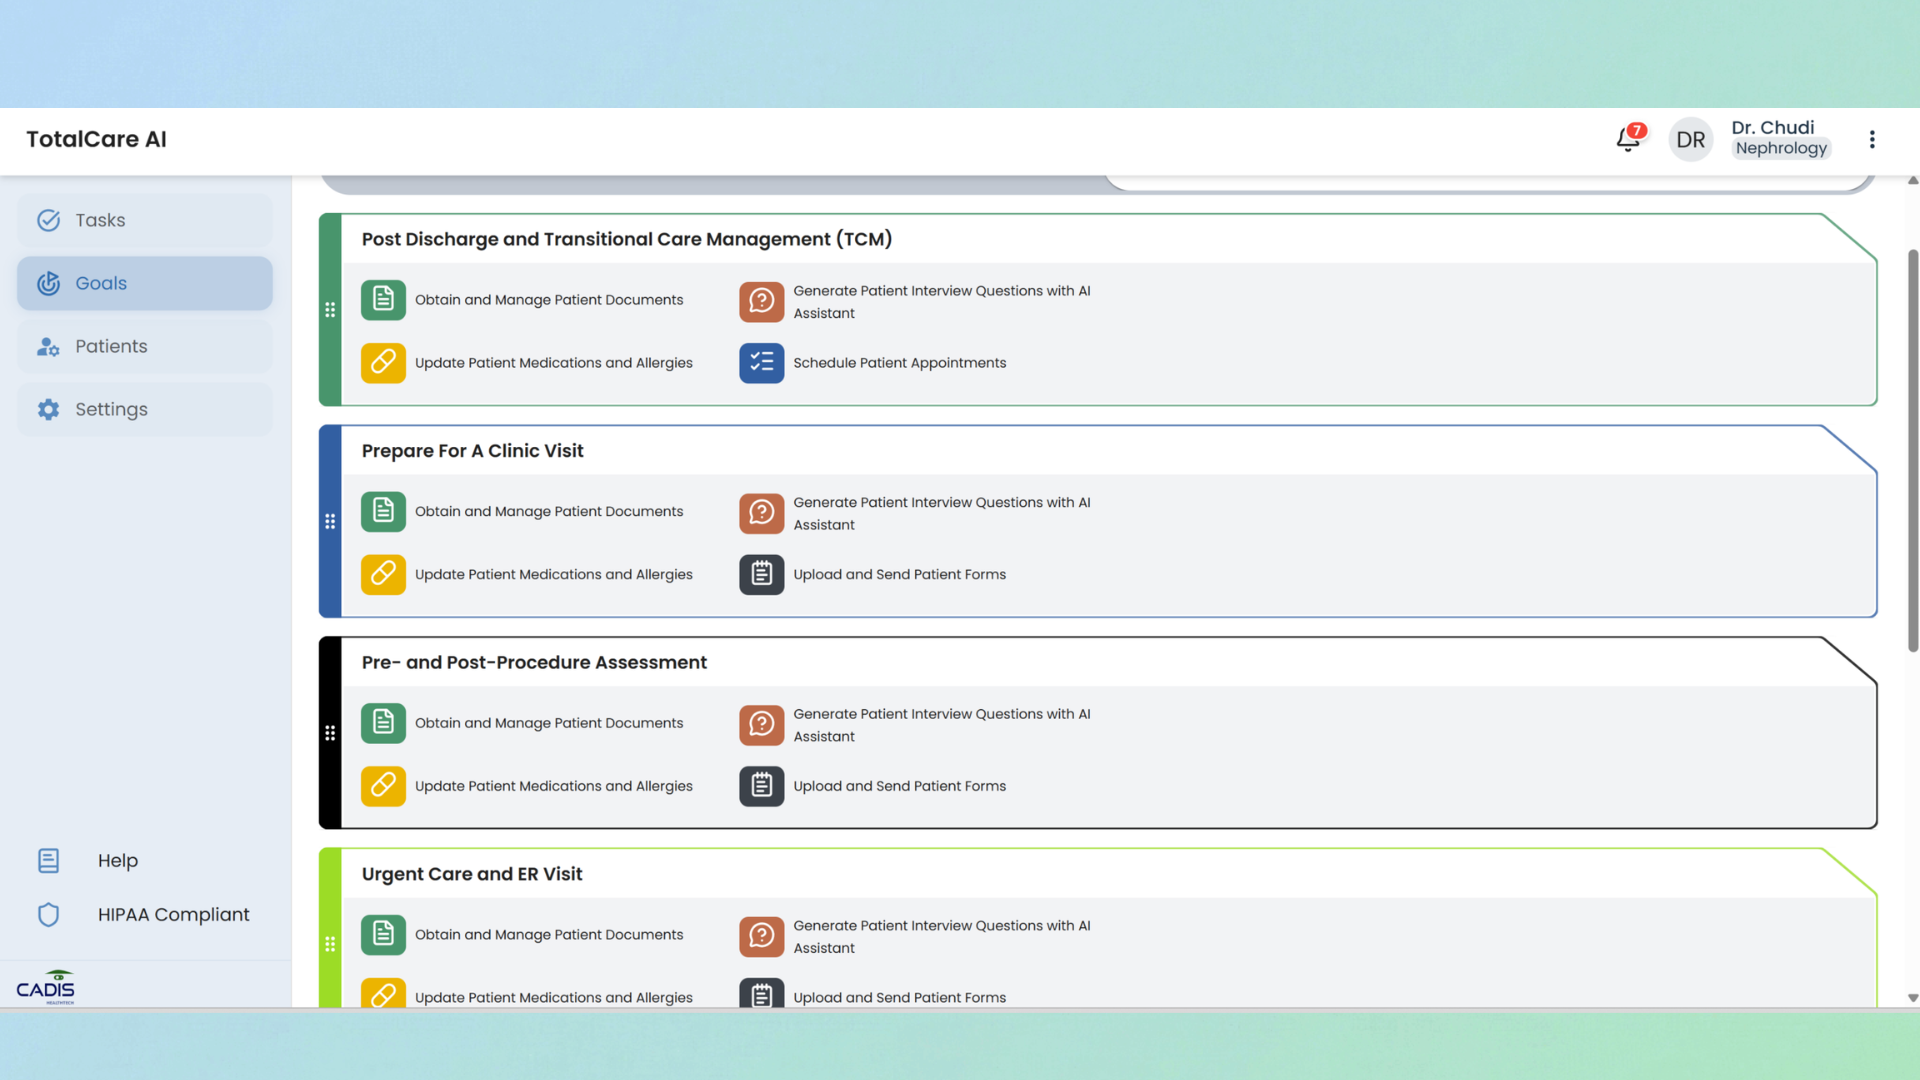The image size is (1920, 1080).
Task: Click the CADIS logo
Action: [46, 987]
